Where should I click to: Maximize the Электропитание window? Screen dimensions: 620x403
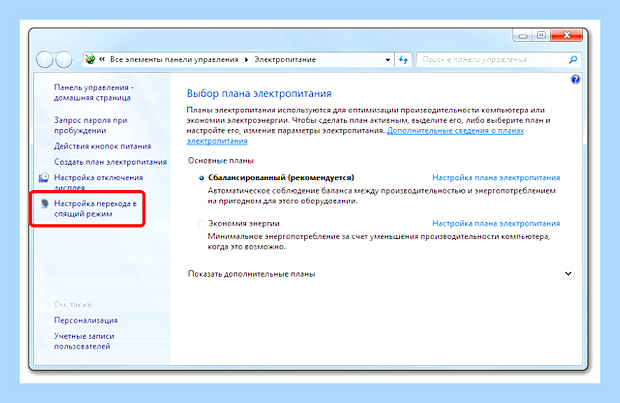pyautogui.click(x=541, y=36)
